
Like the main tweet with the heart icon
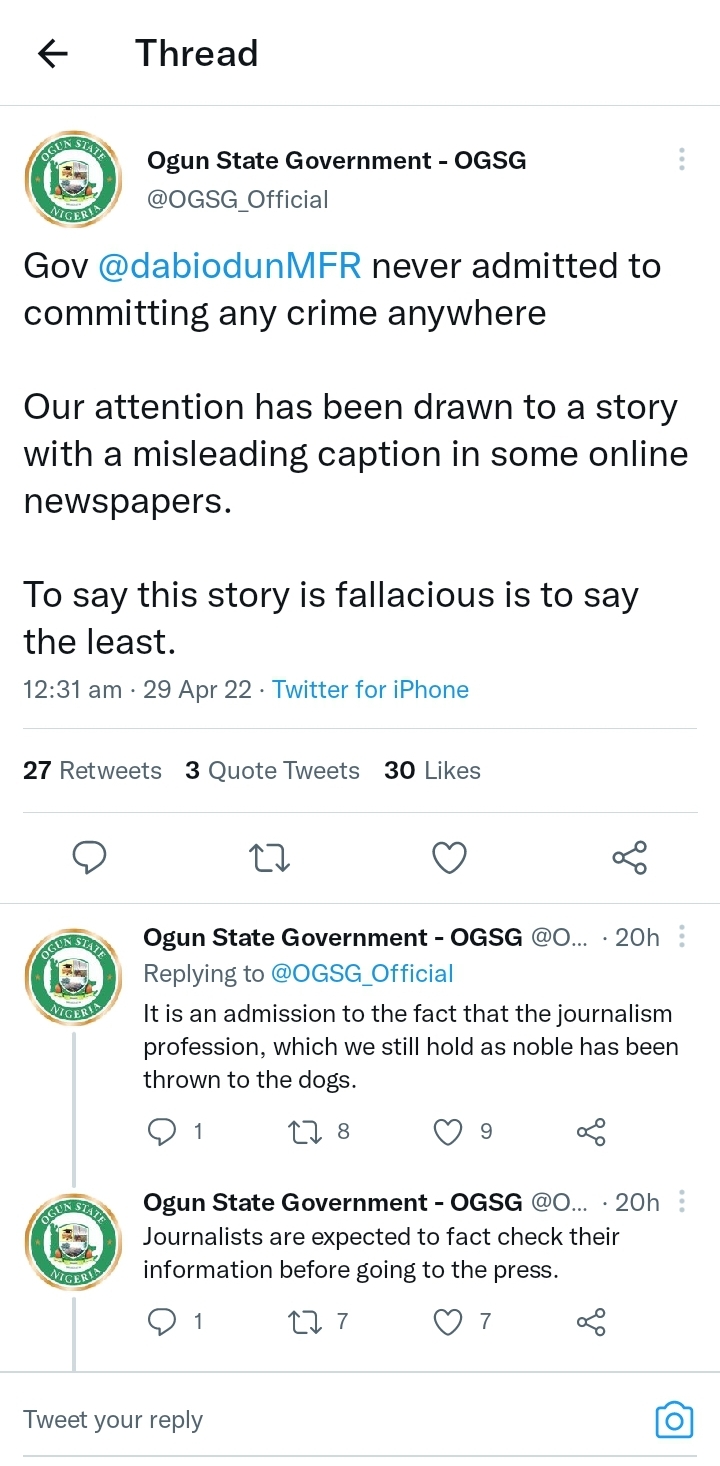(x=449, y=857)
